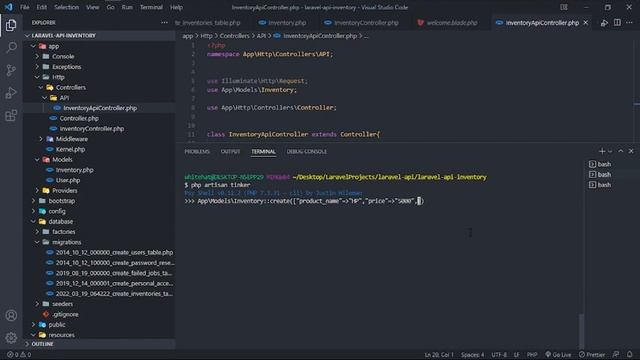Image resolution: width=640 pixels, height=360 pixels.
Task: Open the Extensions view
Action: click(11, 116)
